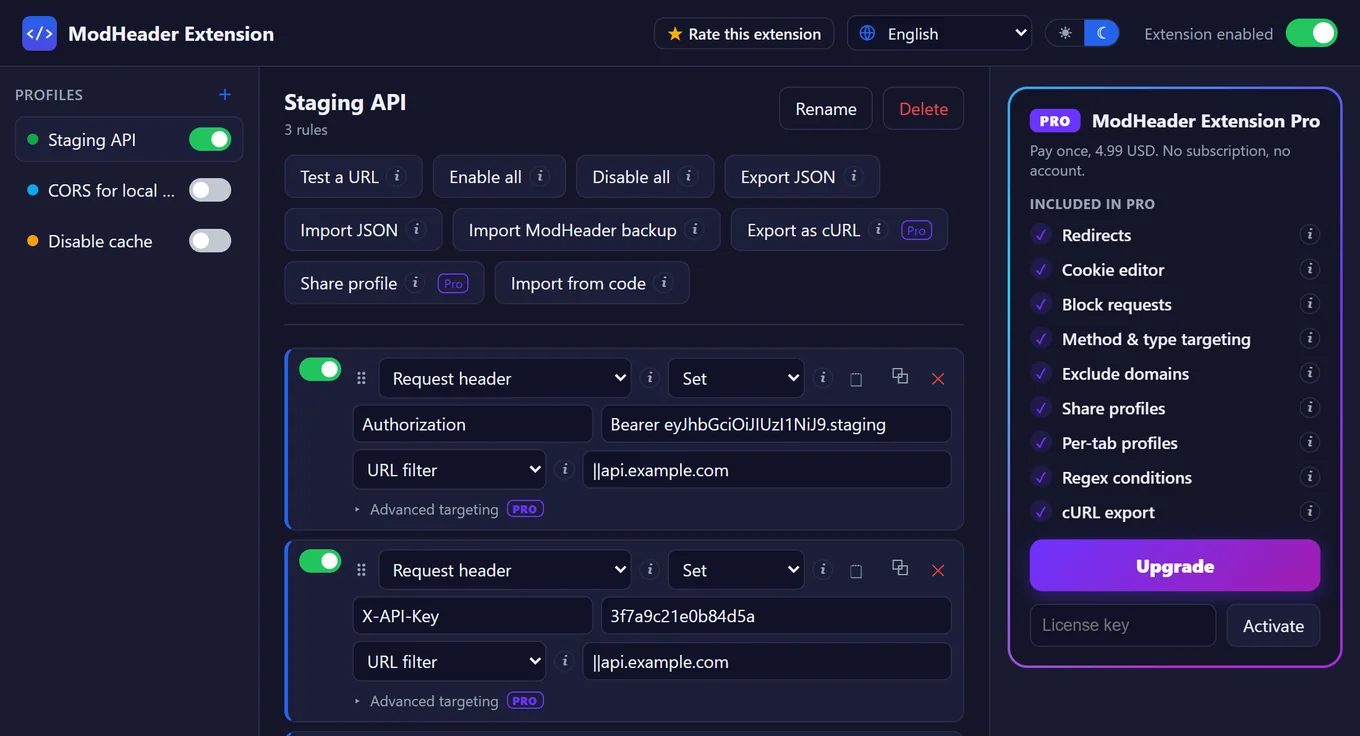Show info for Cookie editor feature
This screenshot has height=736, width=1360.
[x=1309, y=269]
